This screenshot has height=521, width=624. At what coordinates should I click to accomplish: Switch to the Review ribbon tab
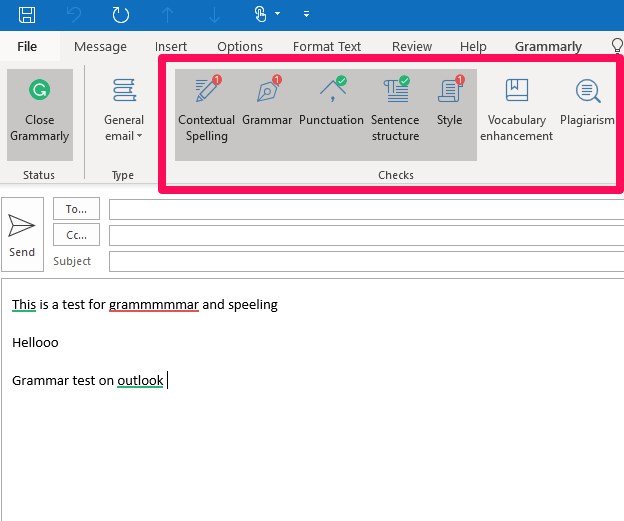412,47
